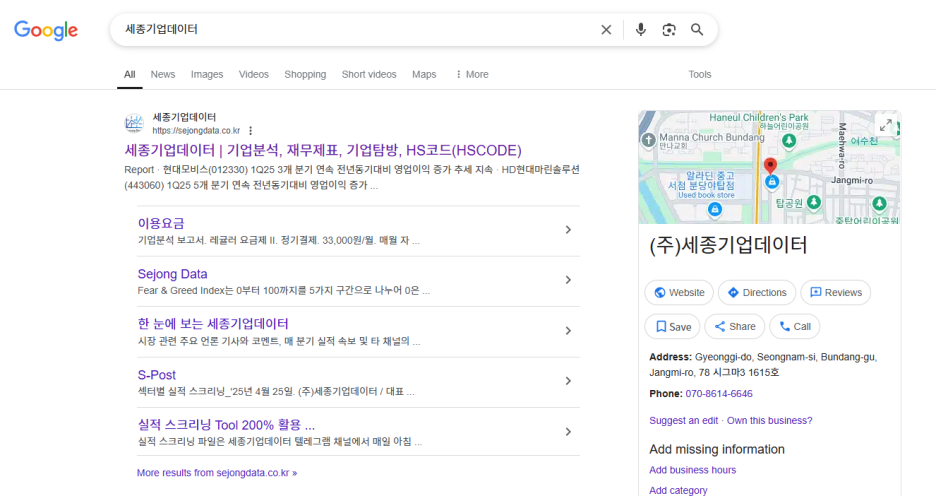Open the Maps tab
936x496 pixels.
point(424,75)
